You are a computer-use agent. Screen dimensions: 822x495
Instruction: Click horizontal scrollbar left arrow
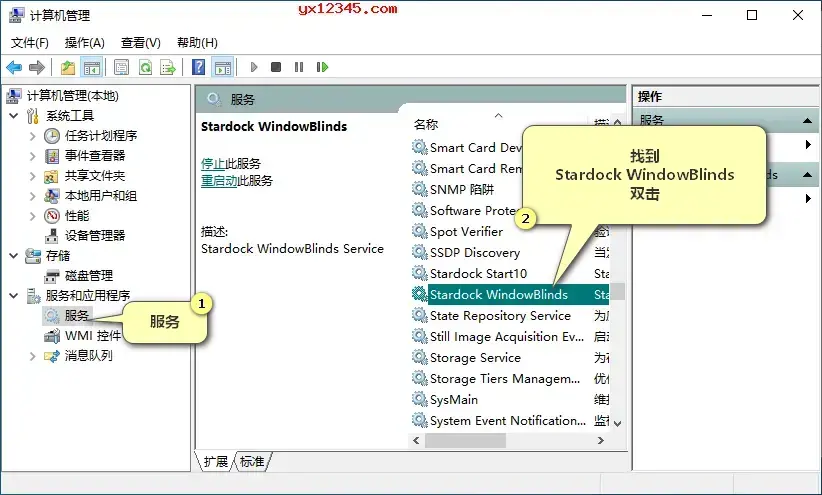click(x=416, y=440)
